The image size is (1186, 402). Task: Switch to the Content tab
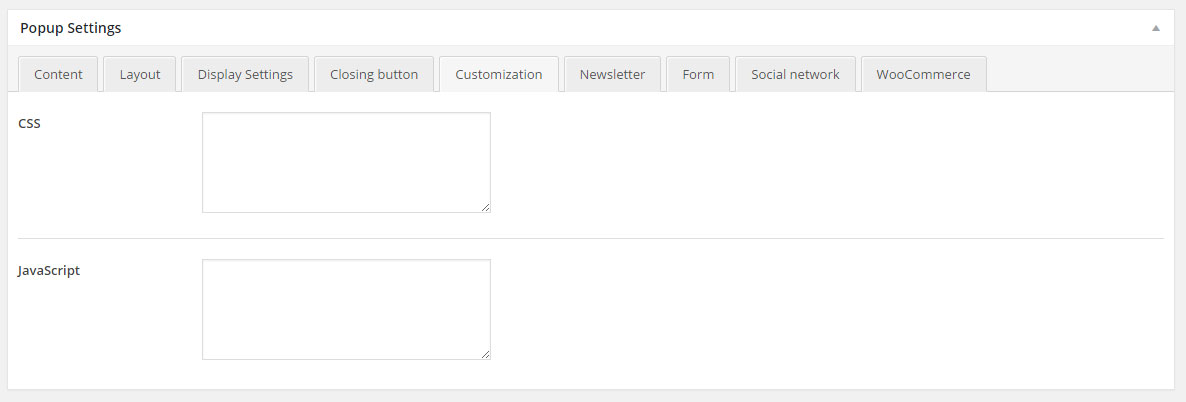(x=58, y=74)
